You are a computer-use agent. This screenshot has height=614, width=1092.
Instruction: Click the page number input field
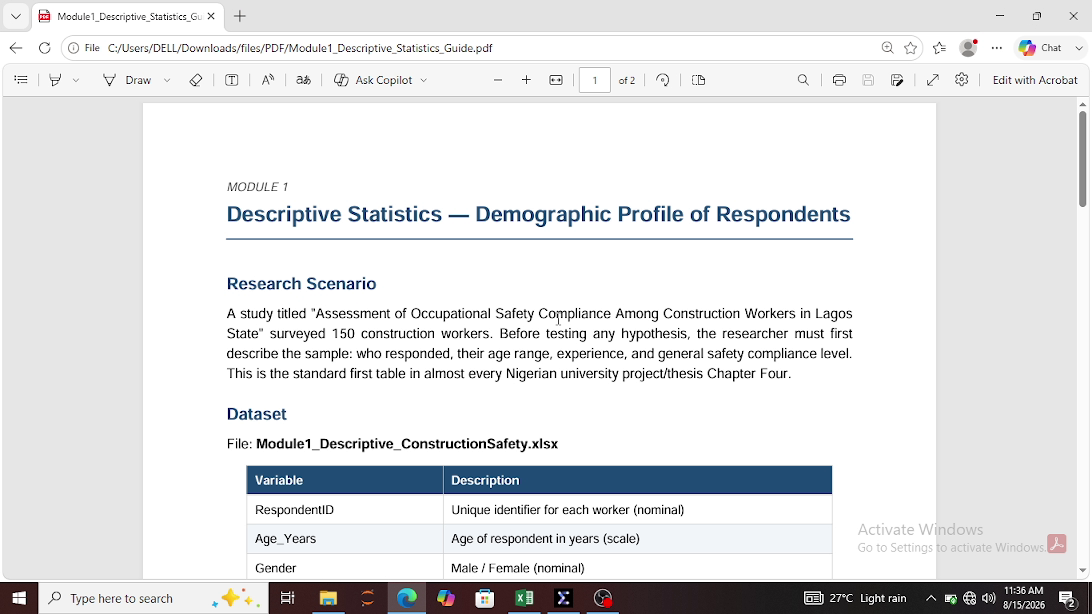pos(595,80)
